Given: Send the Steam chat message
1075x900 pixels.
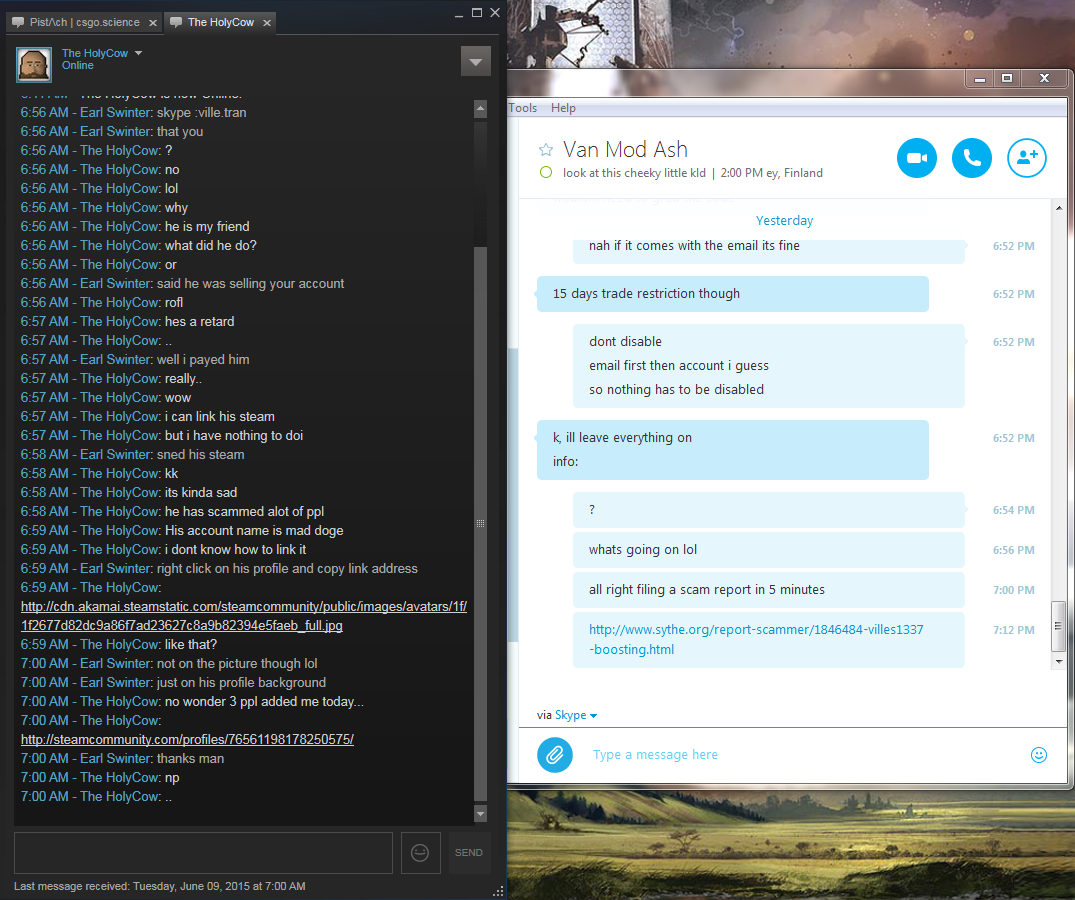Looking at the screenshot, I should point(469,853).
